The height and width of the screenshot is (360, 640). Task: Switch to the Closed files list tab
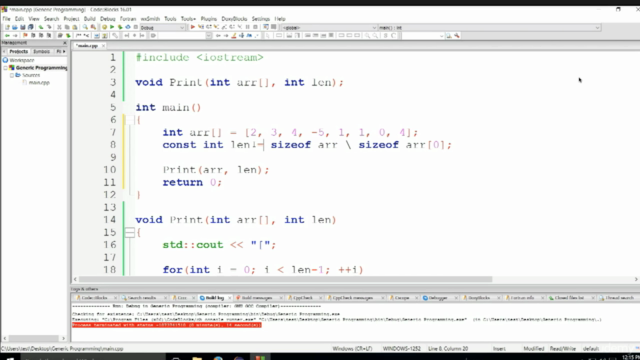pyautogui.click(x=568, y=298)
